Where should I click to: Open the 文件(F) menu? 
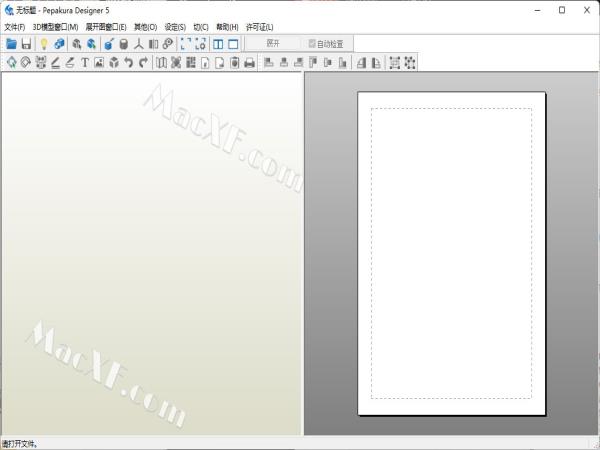[15, 27]
